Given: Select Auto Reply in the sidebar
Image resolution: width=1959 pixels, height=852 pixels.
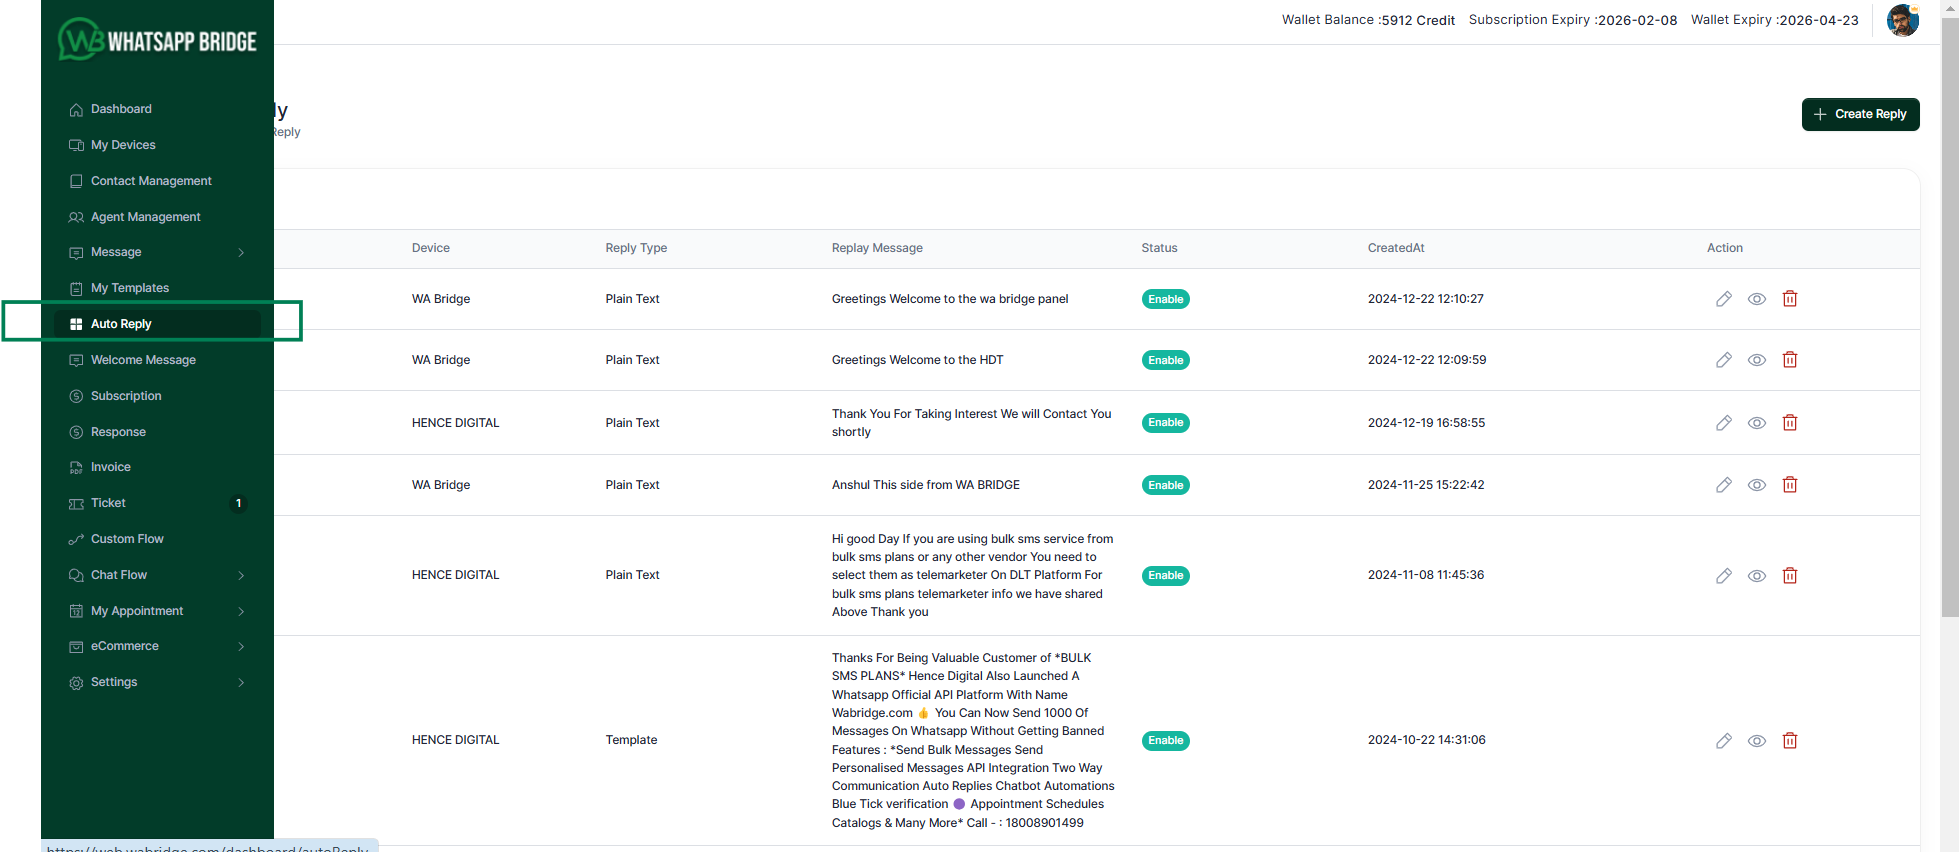Looking at the screenshot, I should (x=157, y=324).
